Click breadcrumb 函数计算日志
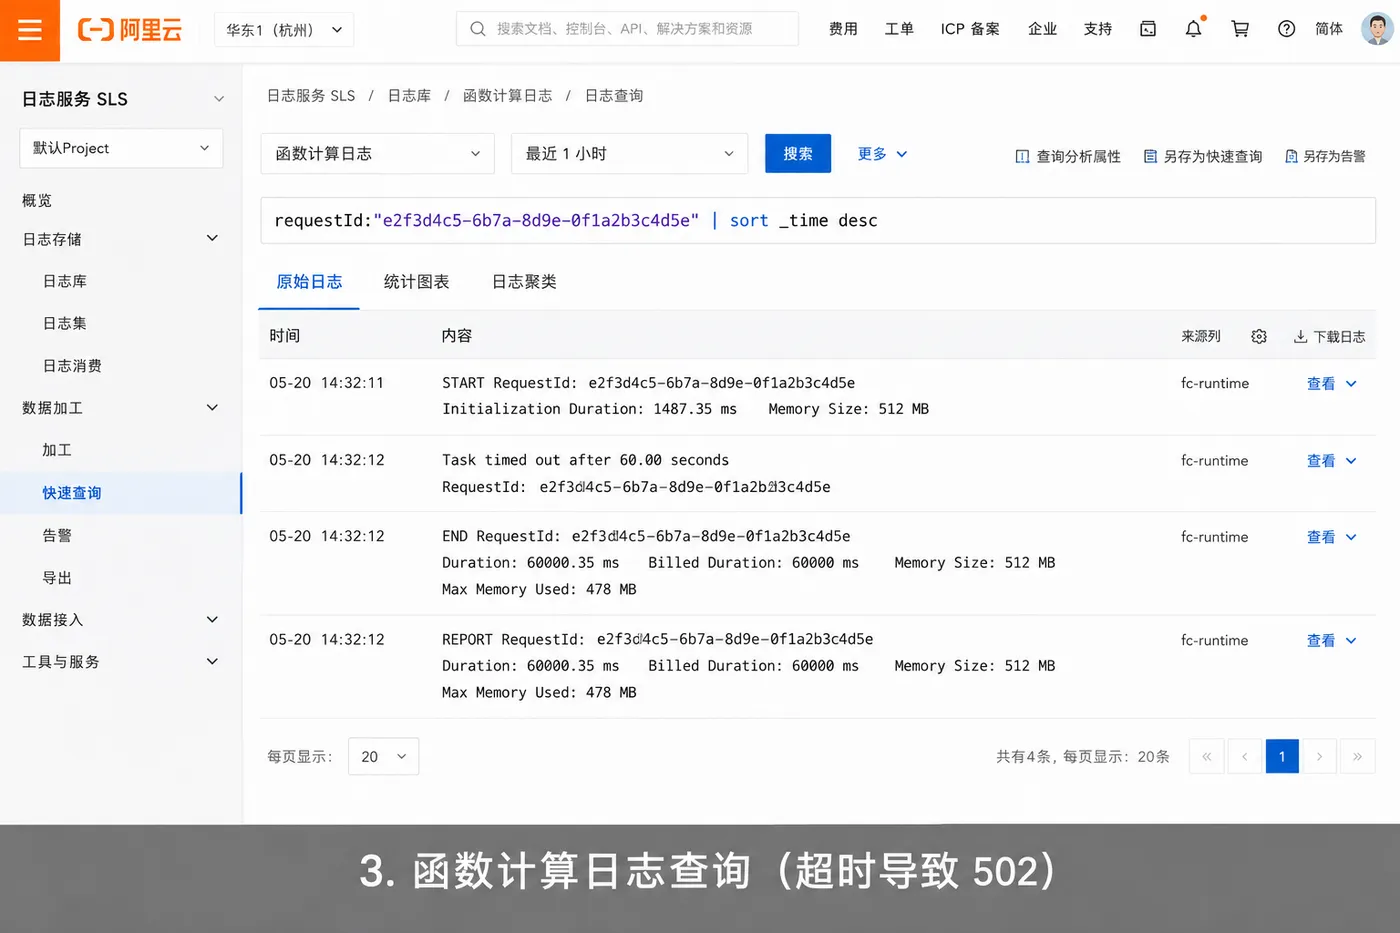This screenshot has height=933, width=1400. click(508, 96)
